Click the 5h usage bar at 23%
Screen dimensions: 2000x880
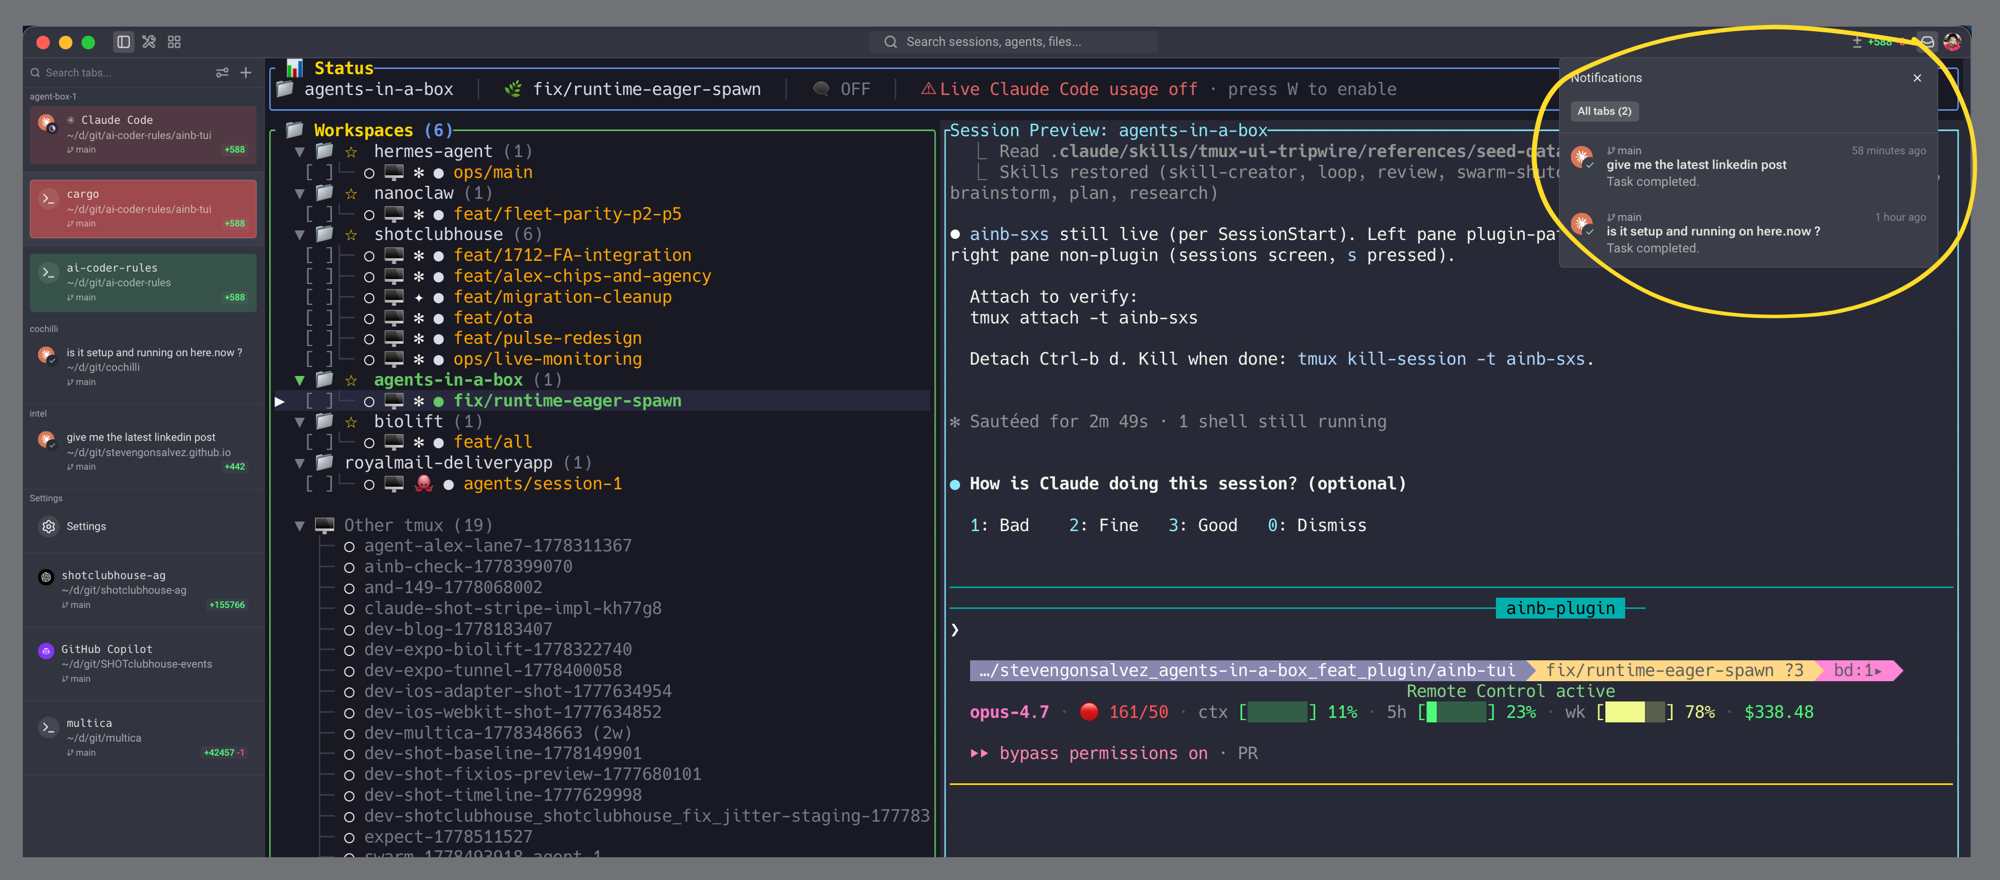click(1457, 712)
